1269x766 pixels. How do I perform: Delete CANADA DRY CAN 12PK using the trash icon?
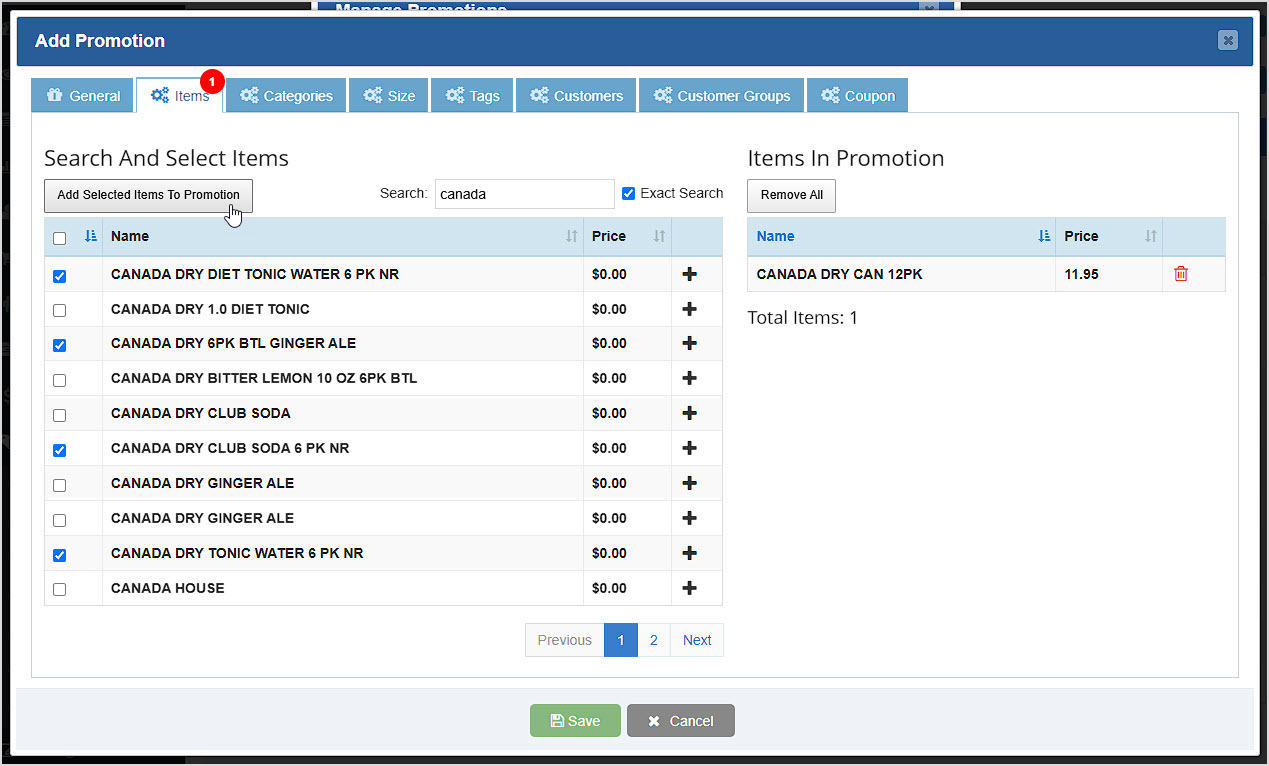(x=1180, y=273)
